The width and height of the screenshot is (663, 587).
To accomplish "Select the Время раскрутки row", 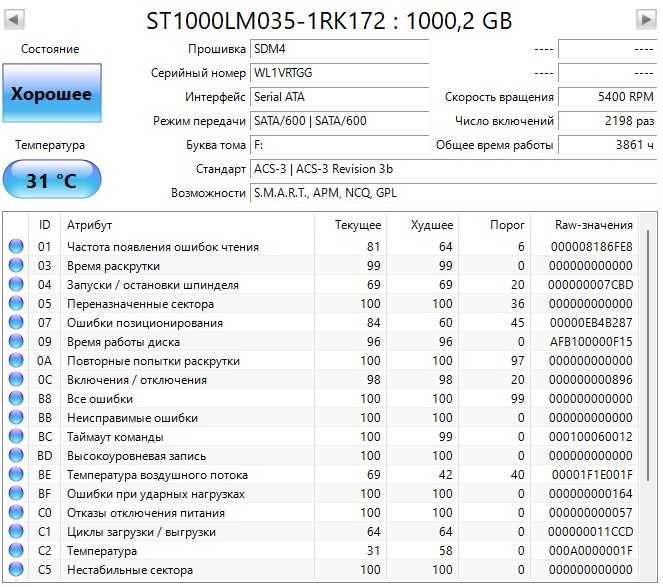I will [321, 266].
